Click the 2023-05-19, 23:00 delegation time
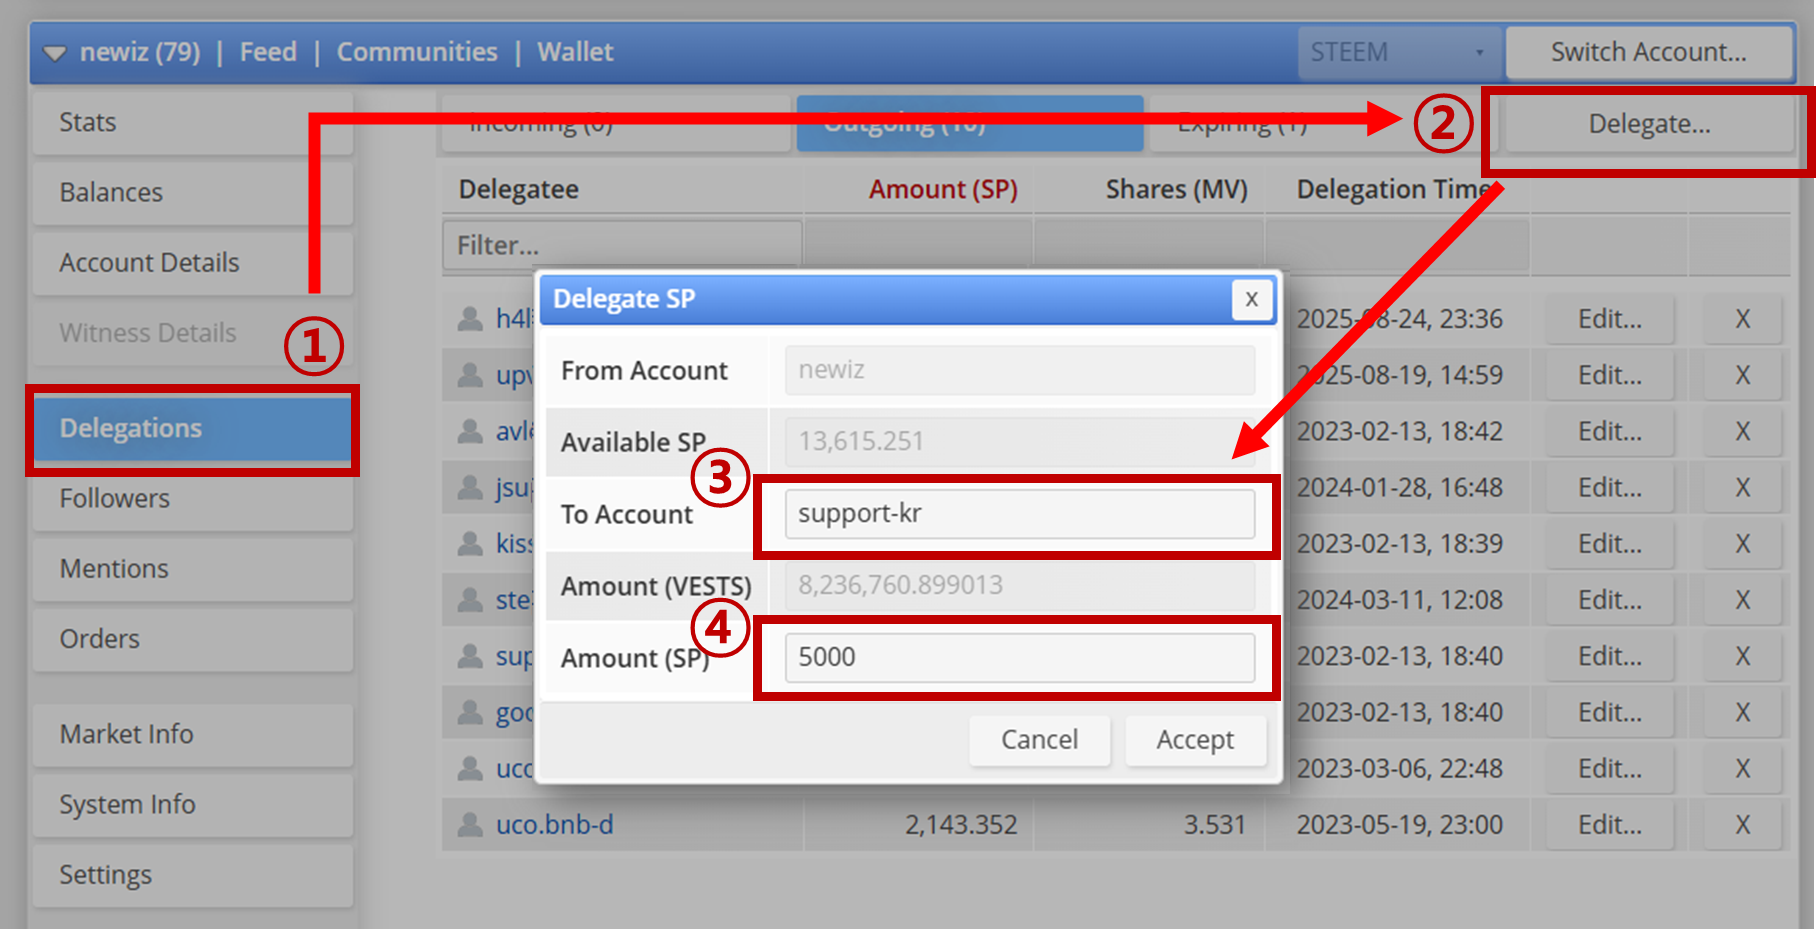The height and width of the screenshot is (929, 1816). [x=1400, y=824]
